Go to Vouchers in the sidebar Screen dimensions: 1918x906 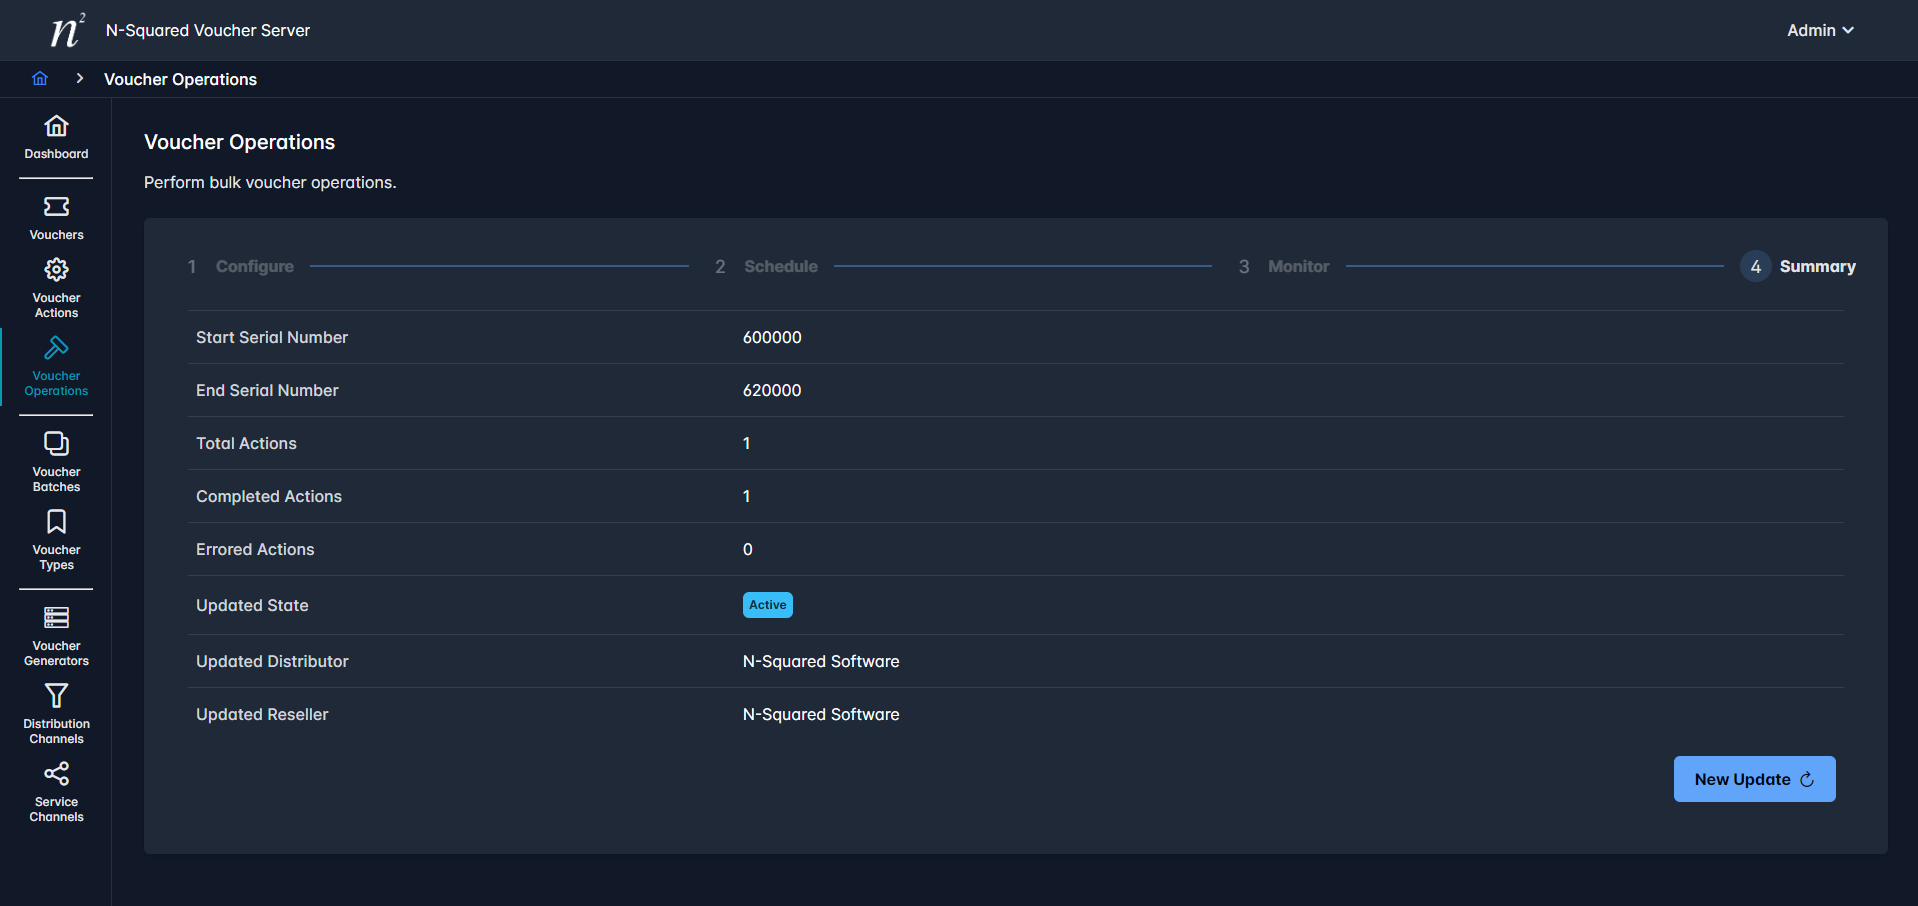[56, 218]
